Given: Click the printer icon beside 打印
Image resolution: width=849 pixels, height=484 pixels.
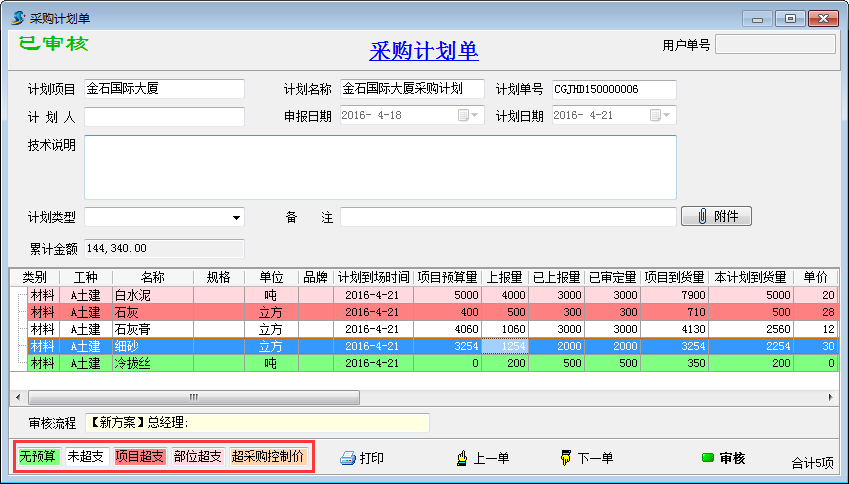Looking at the screenshot, I should [x=348, y=458].
